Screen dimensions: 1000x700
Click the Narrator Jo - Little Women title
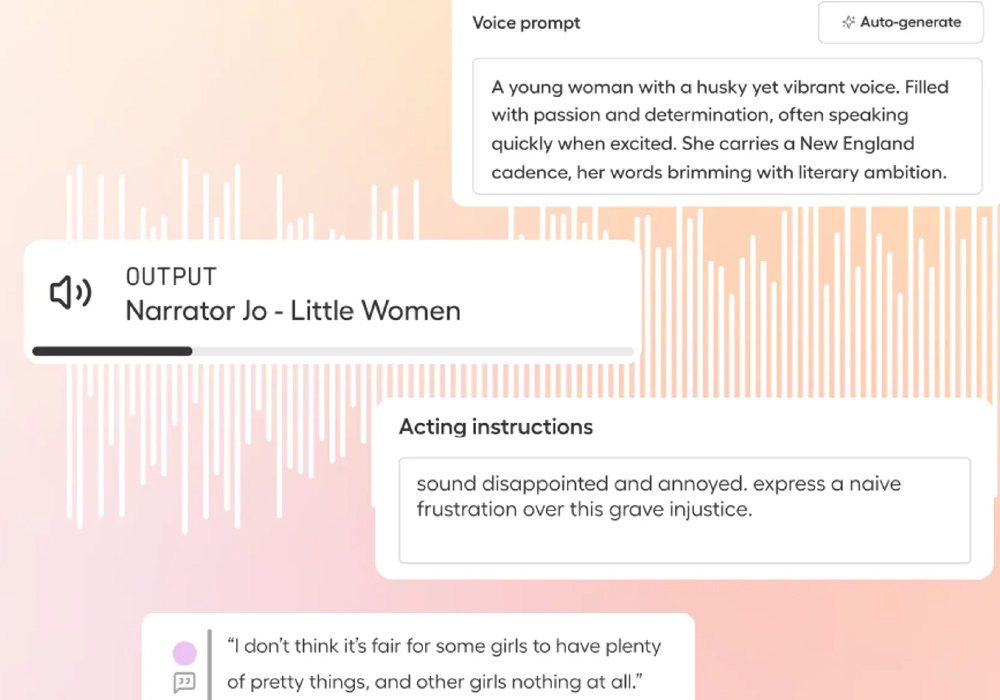click(x=293, y=311)
